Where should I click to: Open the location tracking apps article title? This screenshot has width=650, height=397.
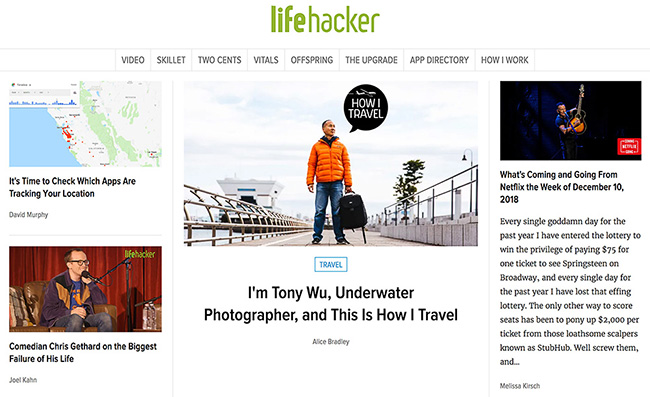click(73, 187)
